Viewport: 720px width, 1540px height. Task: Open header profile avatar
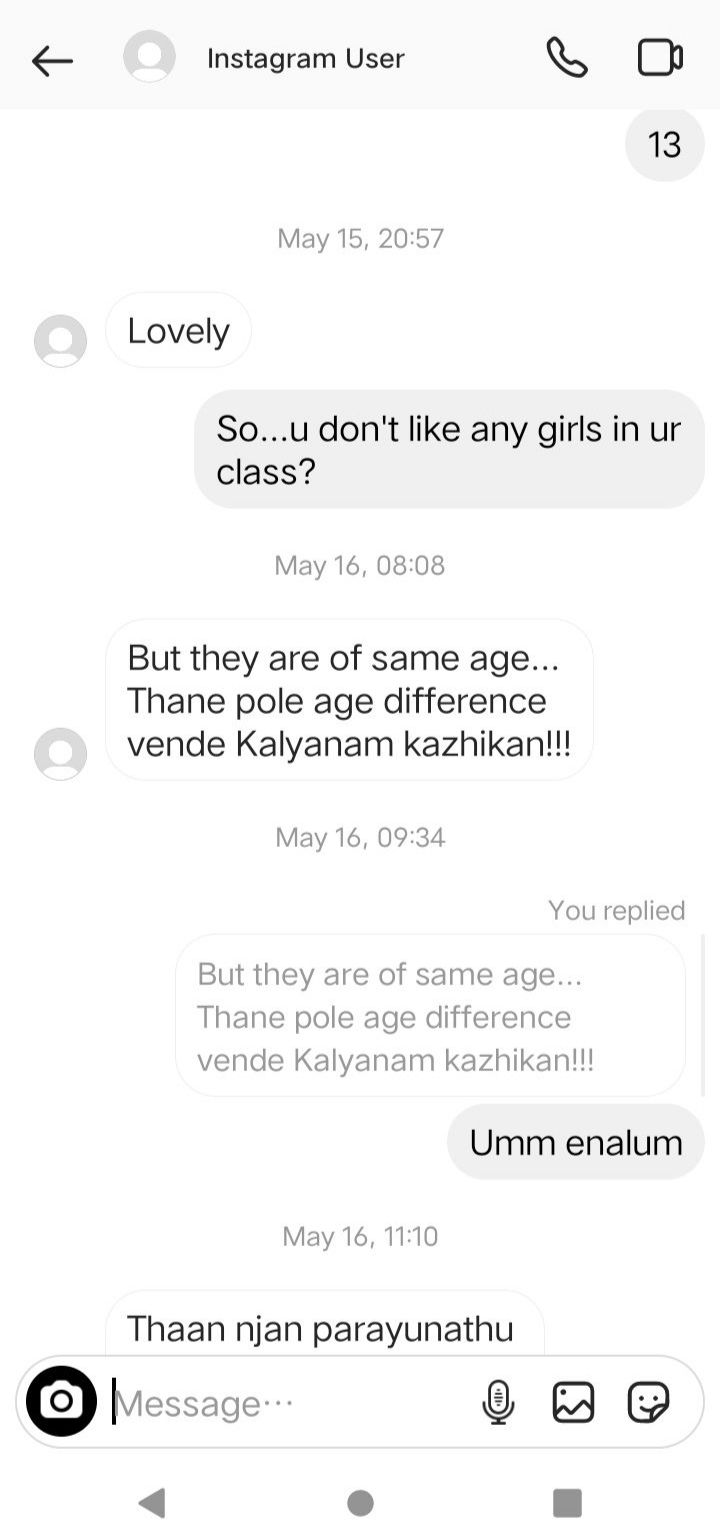149,56
